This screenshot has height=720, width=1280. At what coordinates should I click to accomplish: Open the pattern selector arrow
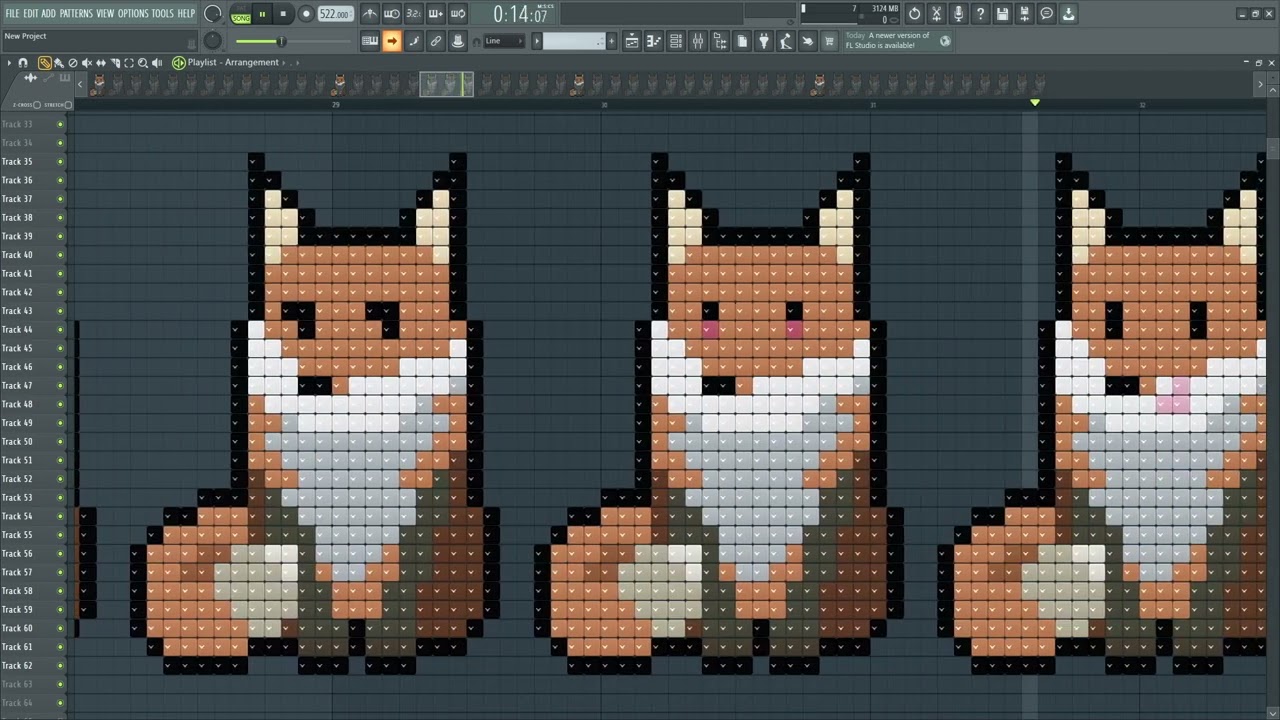pyautogui.click(x=537, y=41)
